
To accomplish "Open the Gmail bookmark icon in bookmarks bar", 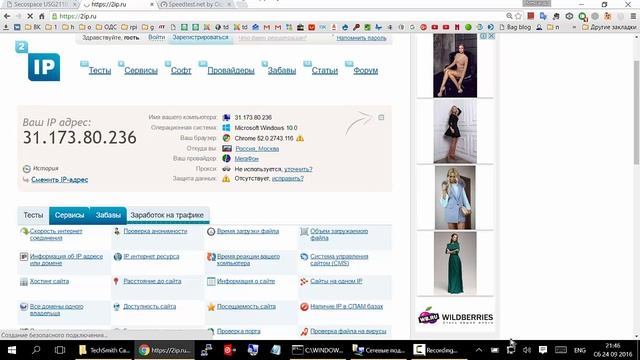I will point(267,27).
